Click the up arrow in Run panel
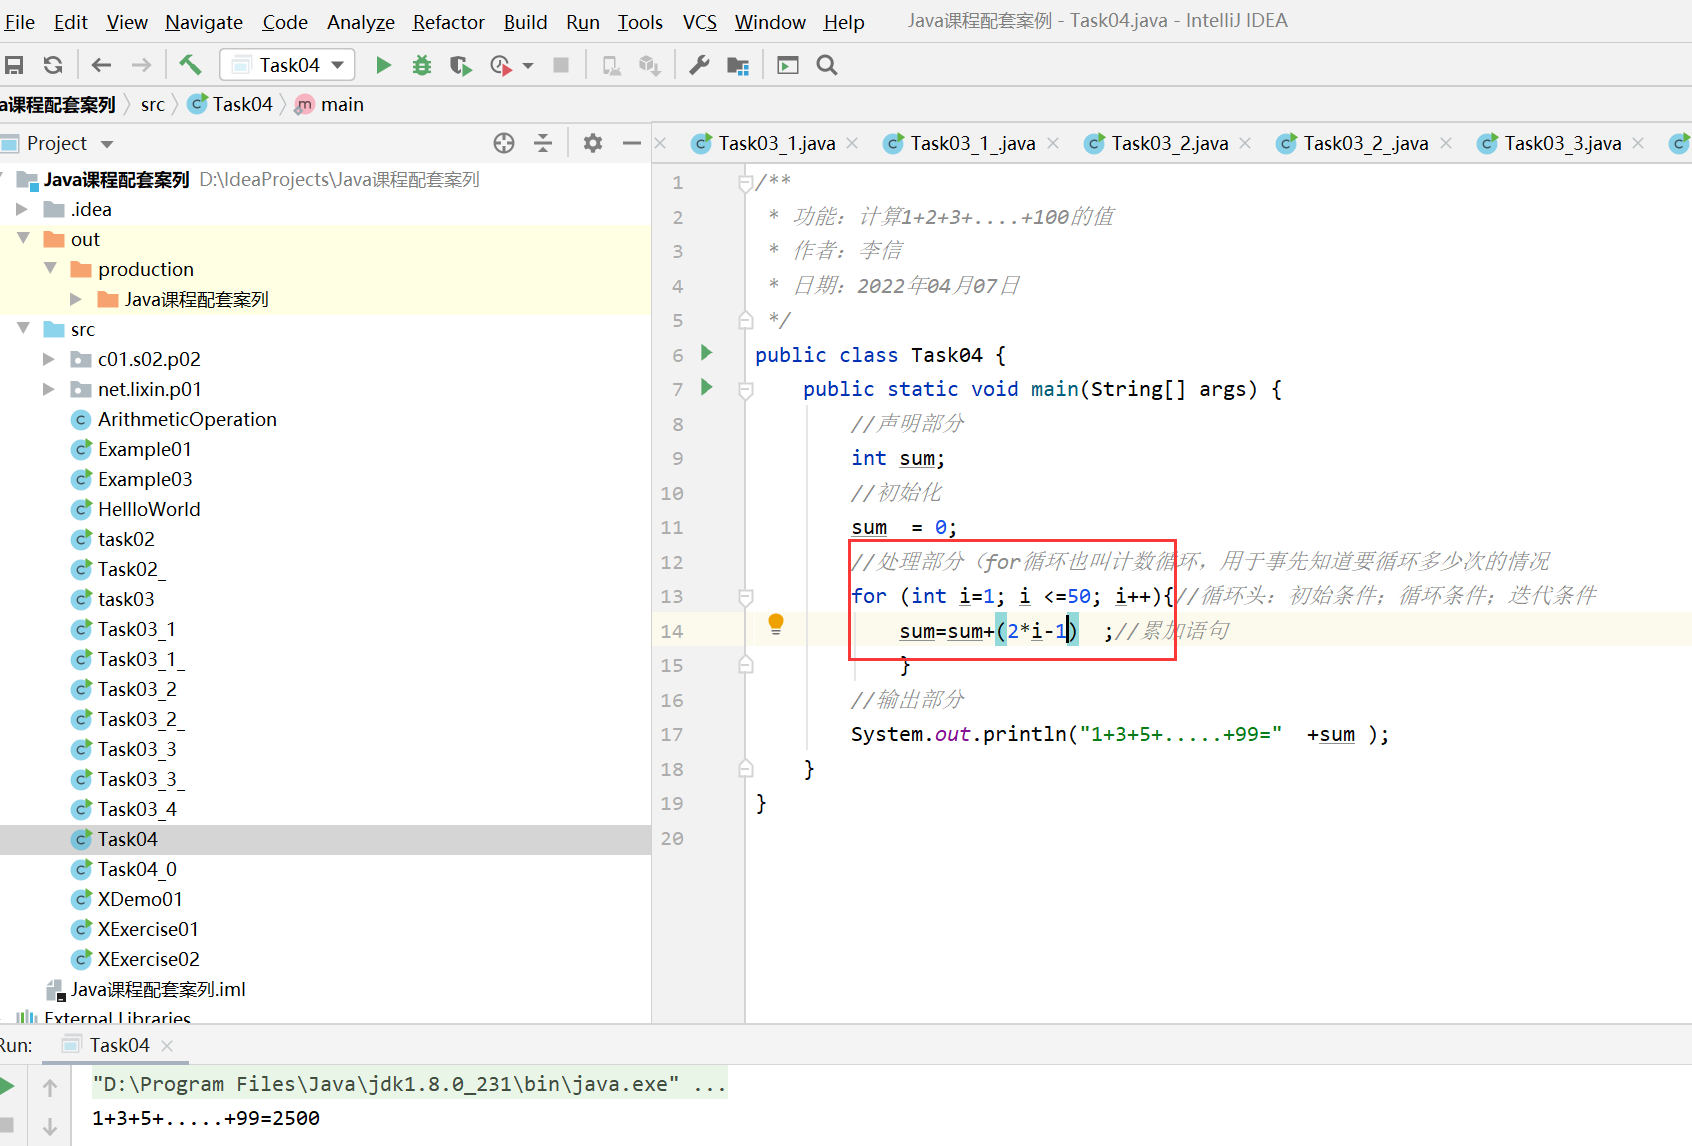The image size is (1692, 1146). [50, 1087]
